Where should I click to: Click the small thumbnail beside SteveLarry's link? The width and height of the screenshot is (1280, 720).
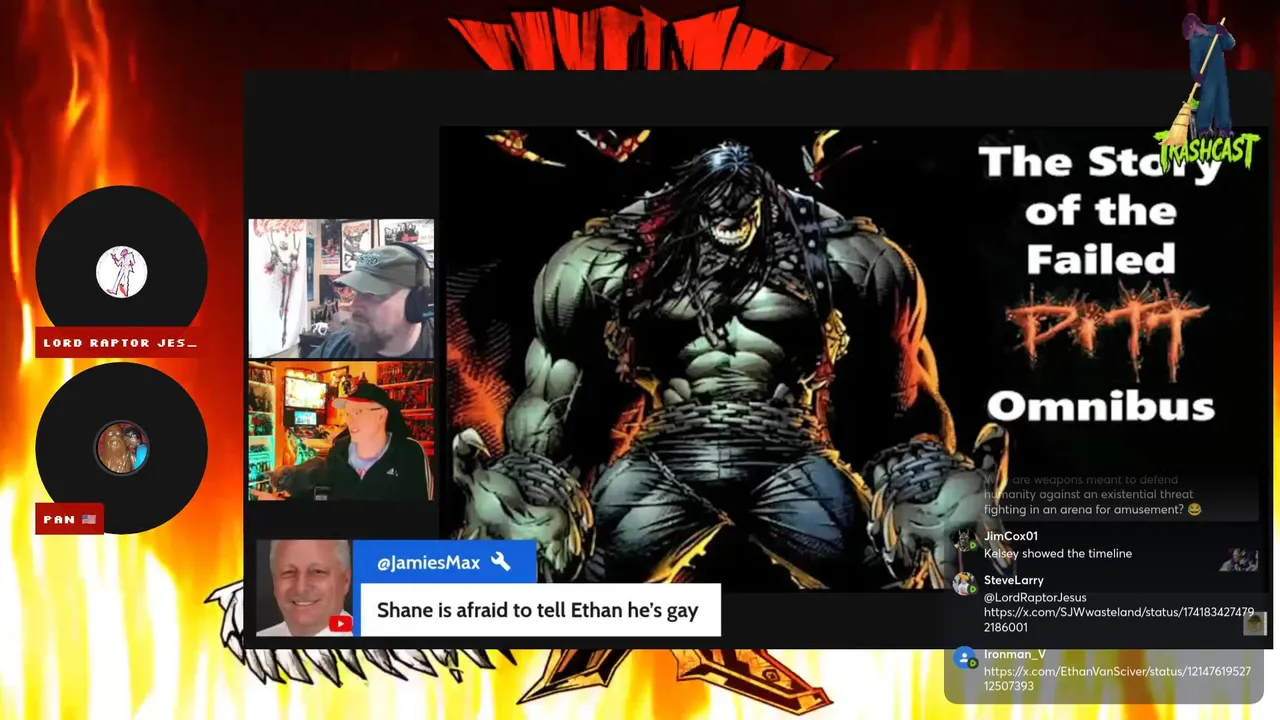coord(1255,623)
